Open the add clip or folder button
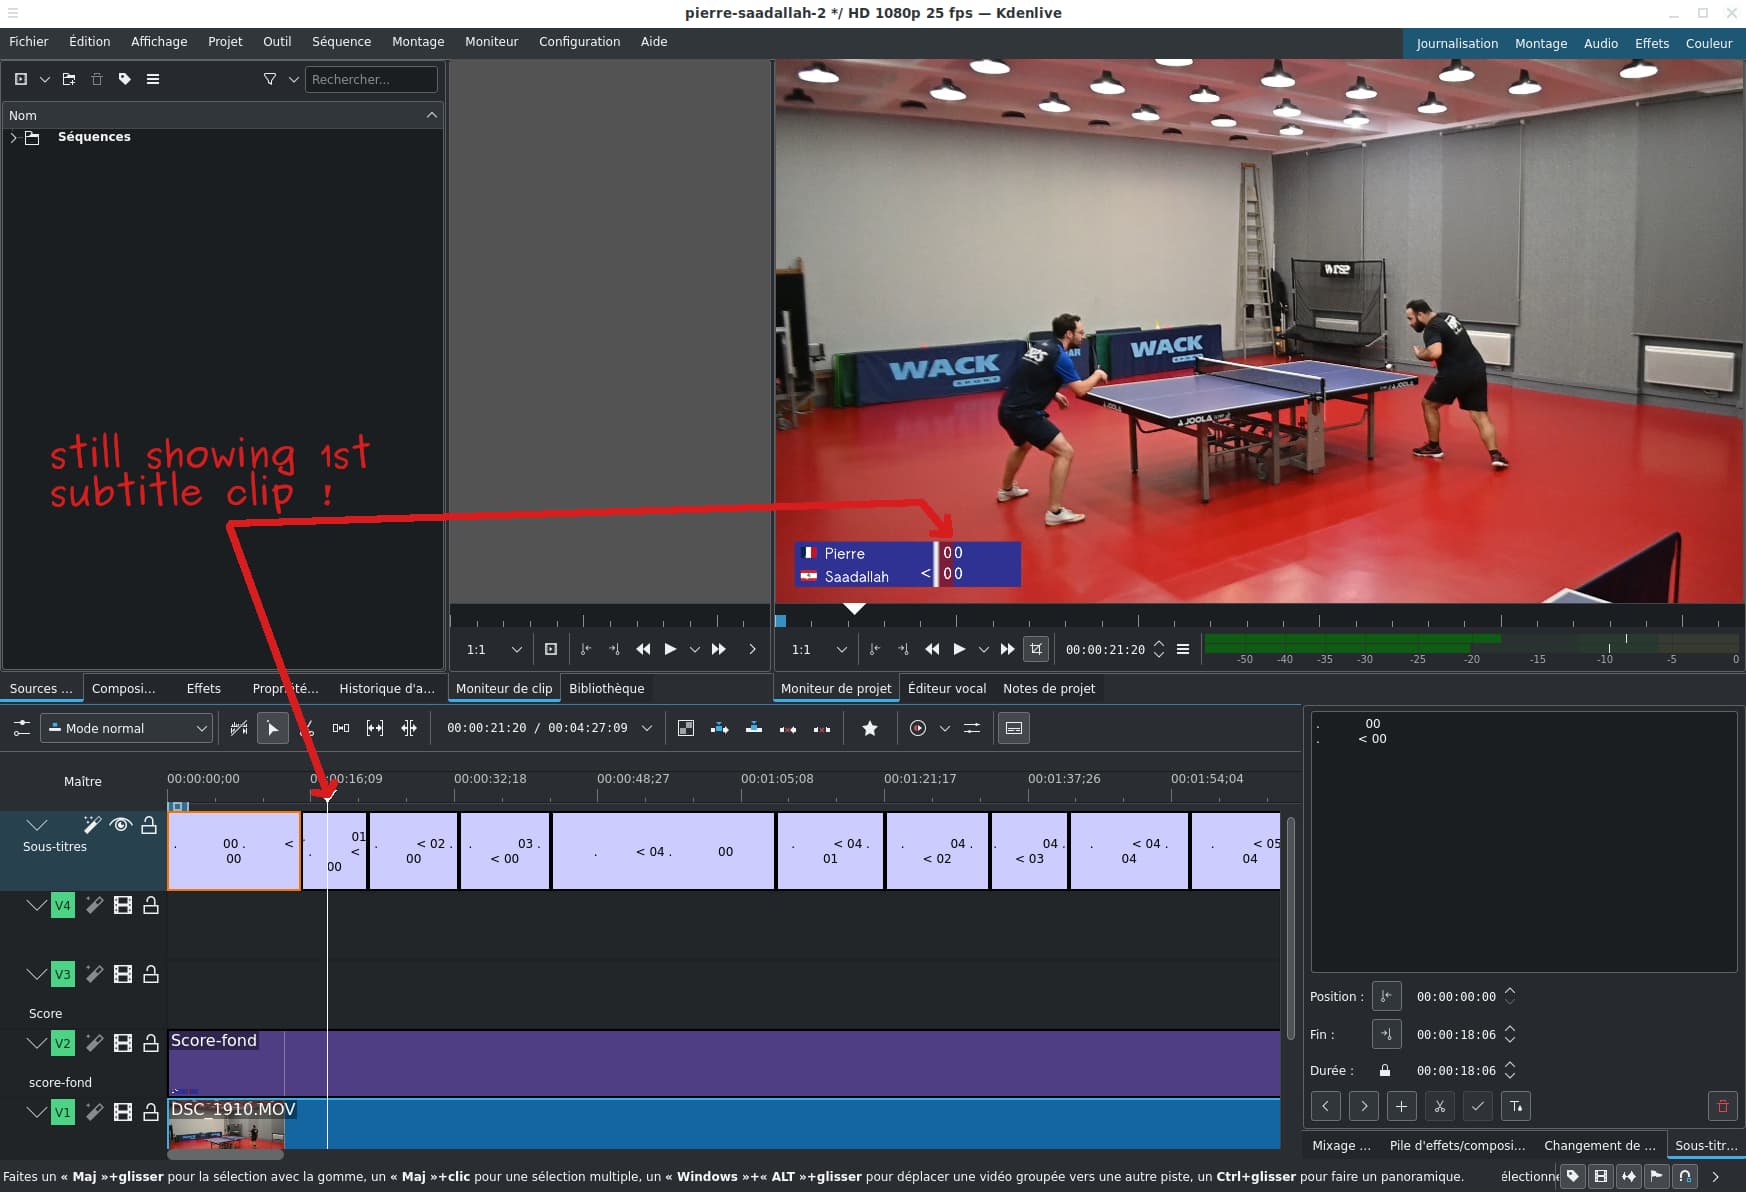Image resolution: width=1746 pixels, height=1192 pixels. tap(21, 79)
